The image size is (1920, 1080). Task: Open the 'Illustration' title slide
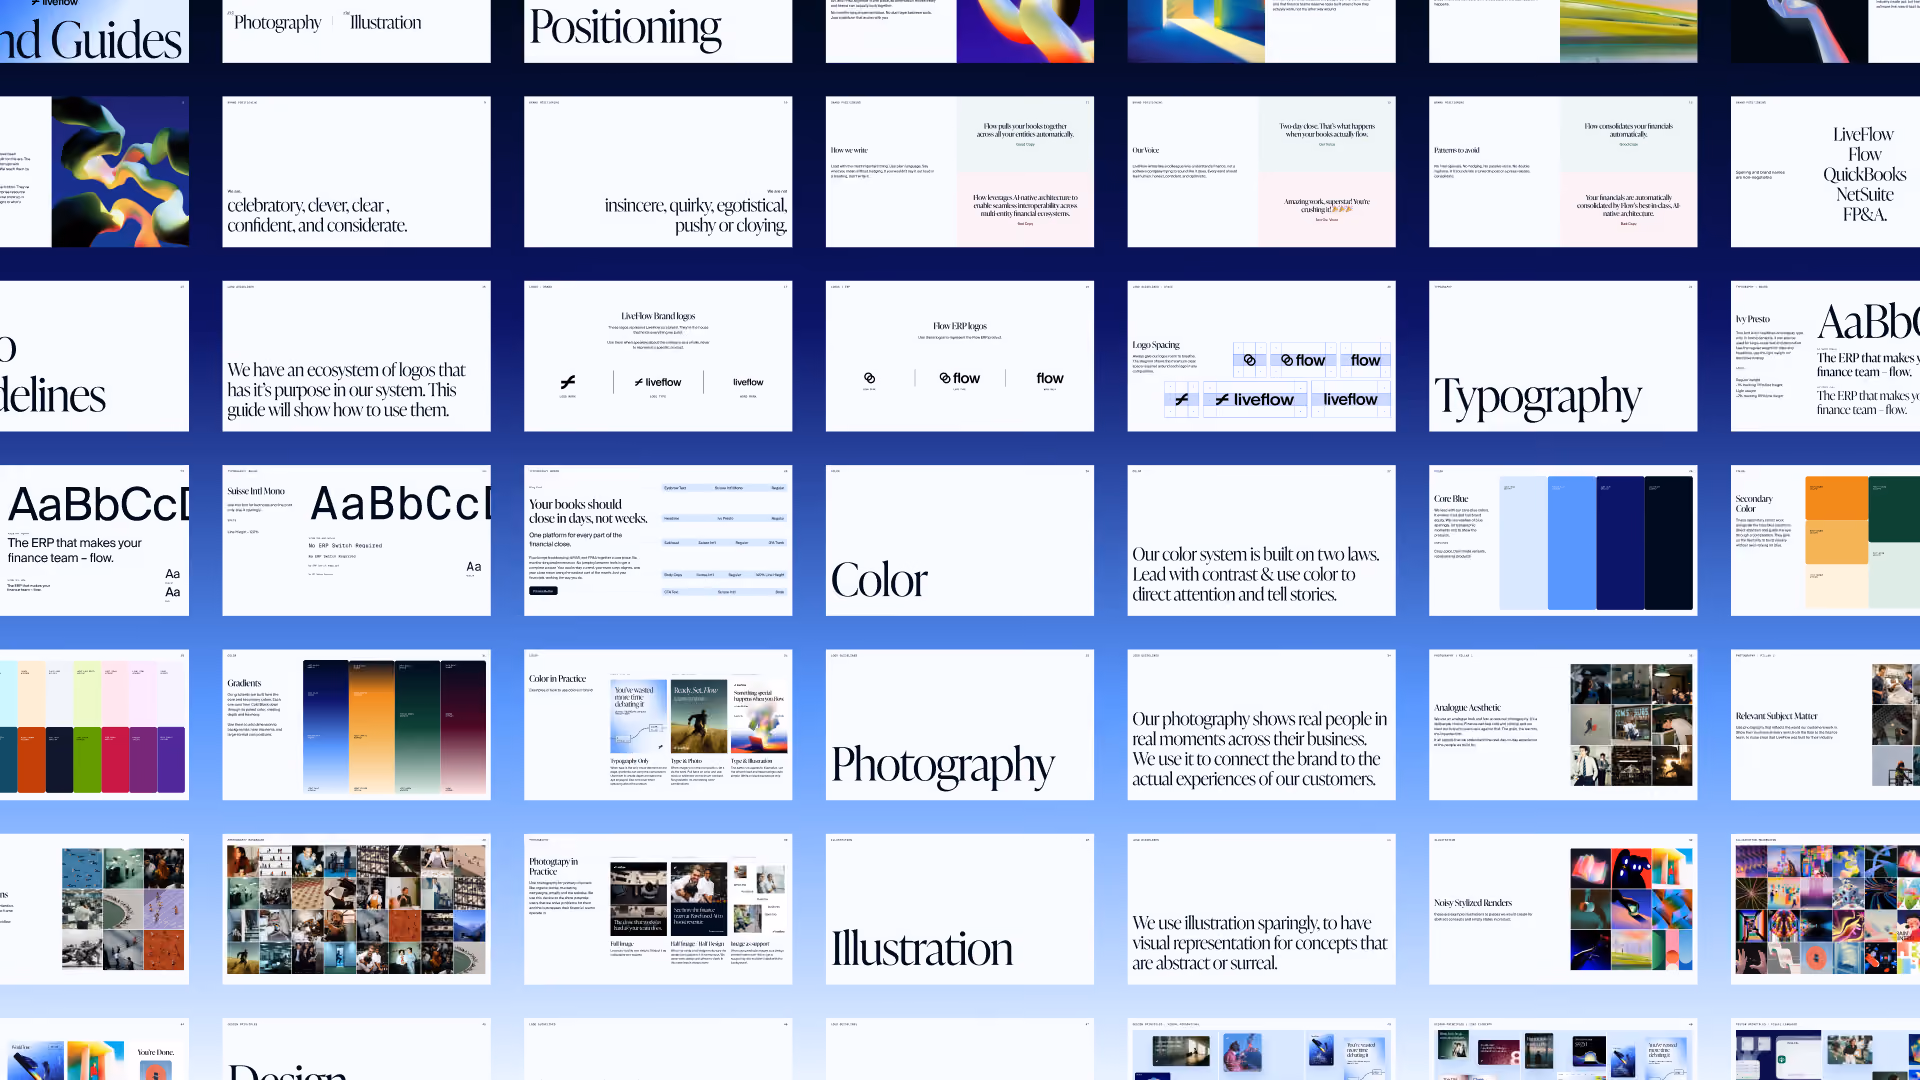tap(960, 909)
